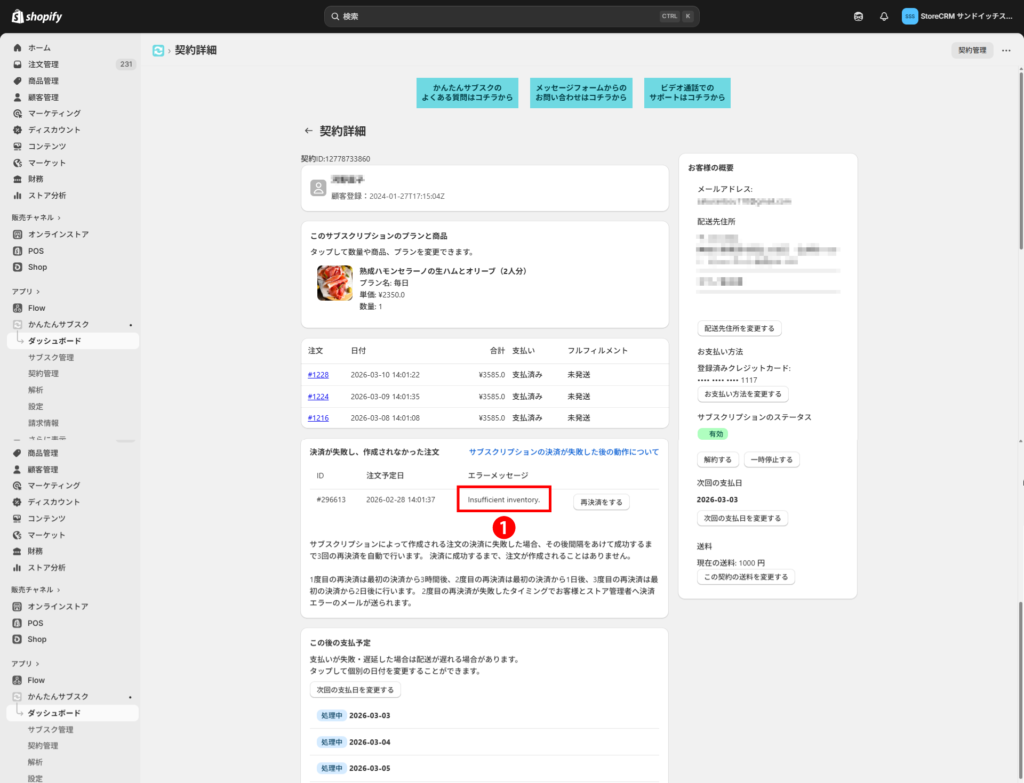Select 注文管理 in the sidebar menu
This screenshot has width=1024, height=783.
pyautogui.click(x=43, y=64)
